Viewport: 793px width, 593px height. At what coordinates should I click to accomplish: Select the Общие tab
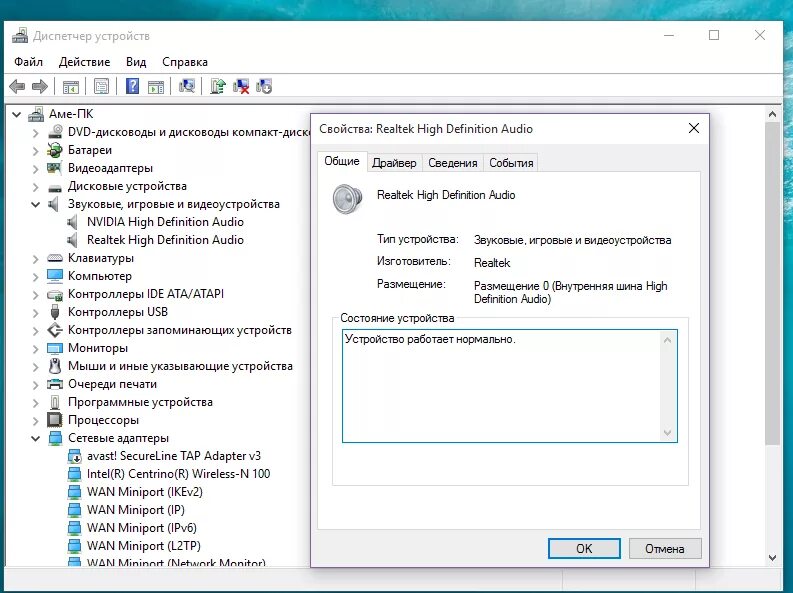342,161
